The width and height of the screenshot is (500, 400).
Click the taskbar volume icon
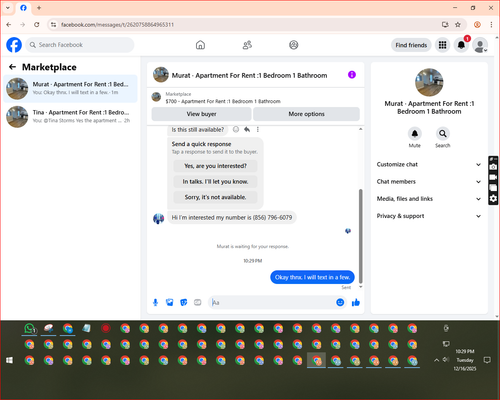click(x=446, y=360)
